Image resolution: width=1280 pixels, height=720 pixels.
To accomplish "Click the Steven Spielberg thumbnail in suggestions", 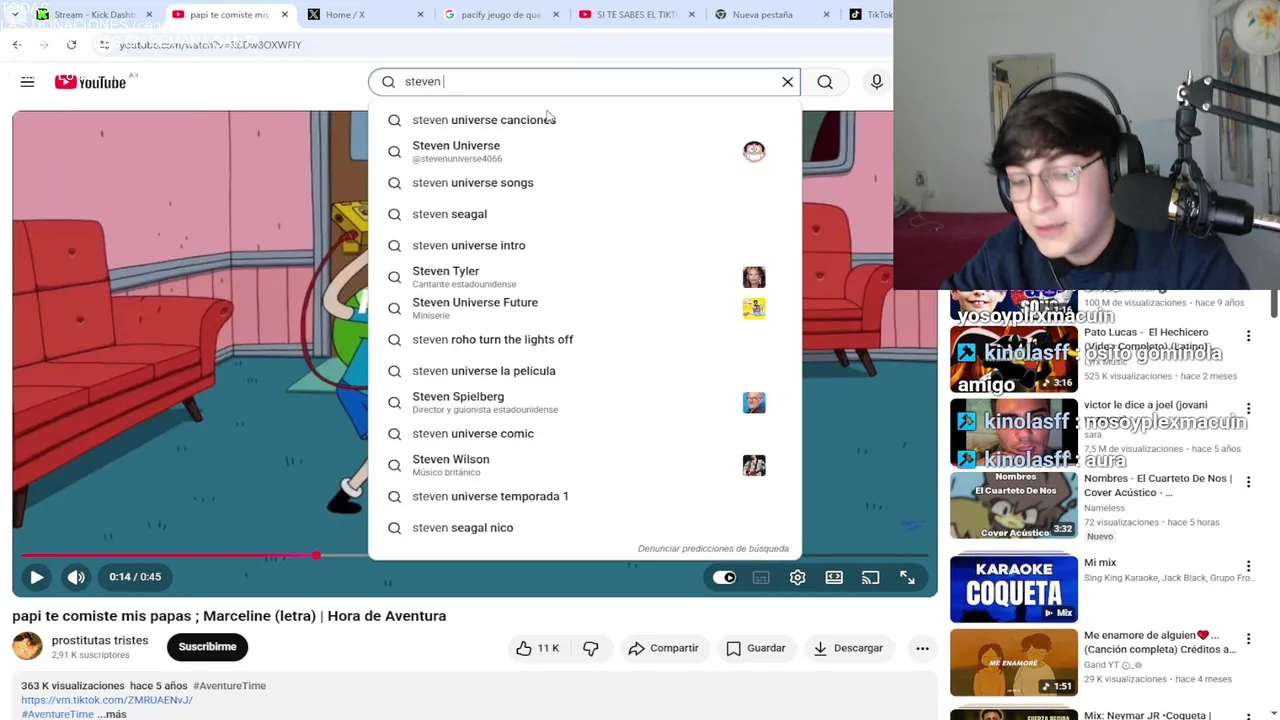I will pos(754,402).
